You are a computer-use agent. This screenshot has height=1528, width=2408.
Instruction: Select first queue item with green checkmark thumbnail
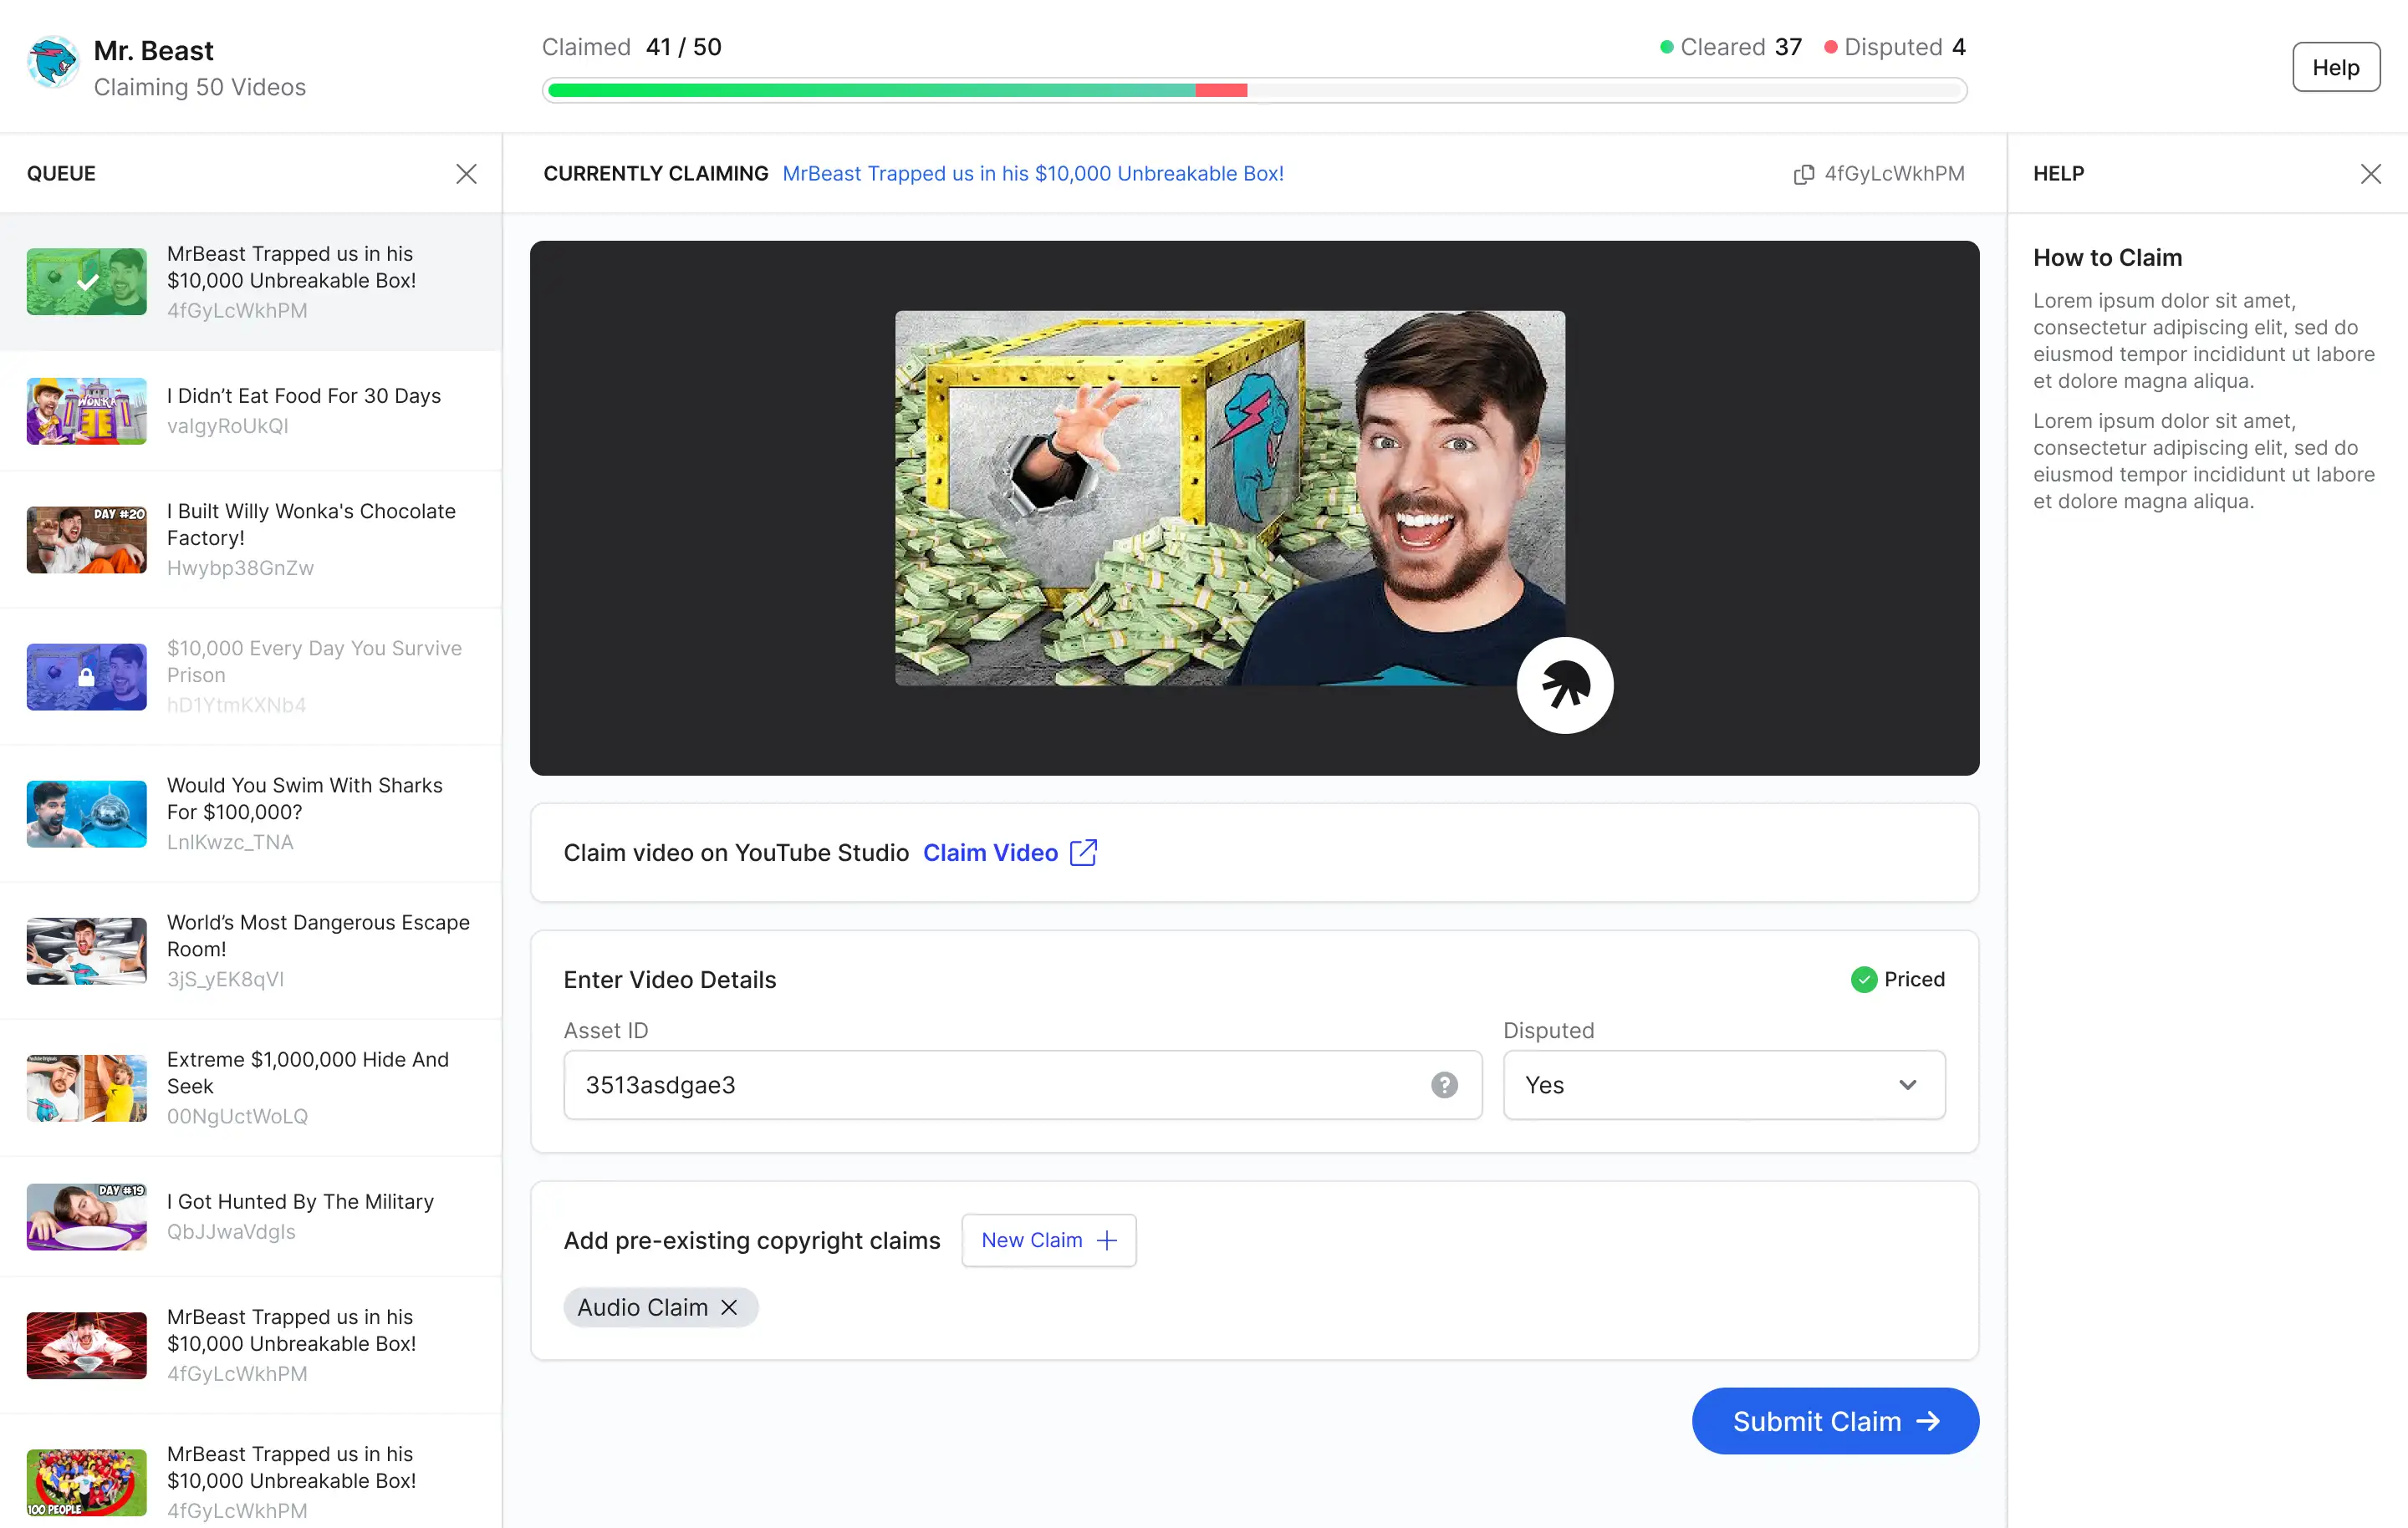[250, 282]
